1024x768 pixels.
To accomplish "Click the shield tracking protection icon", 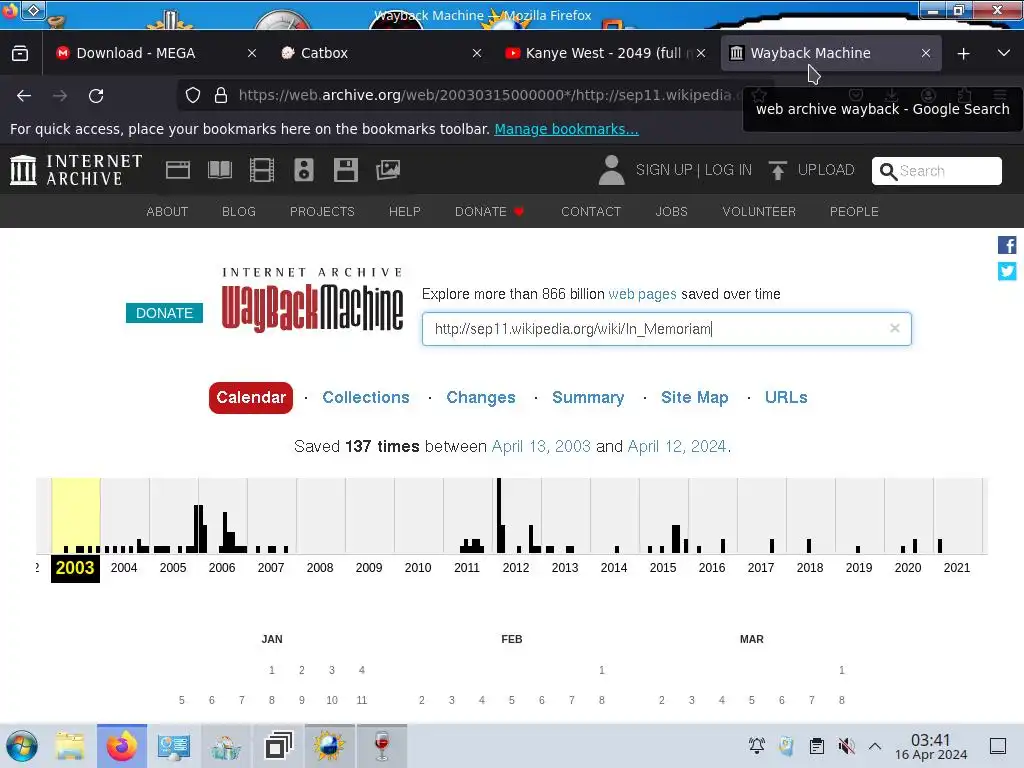I will [193, 95].
